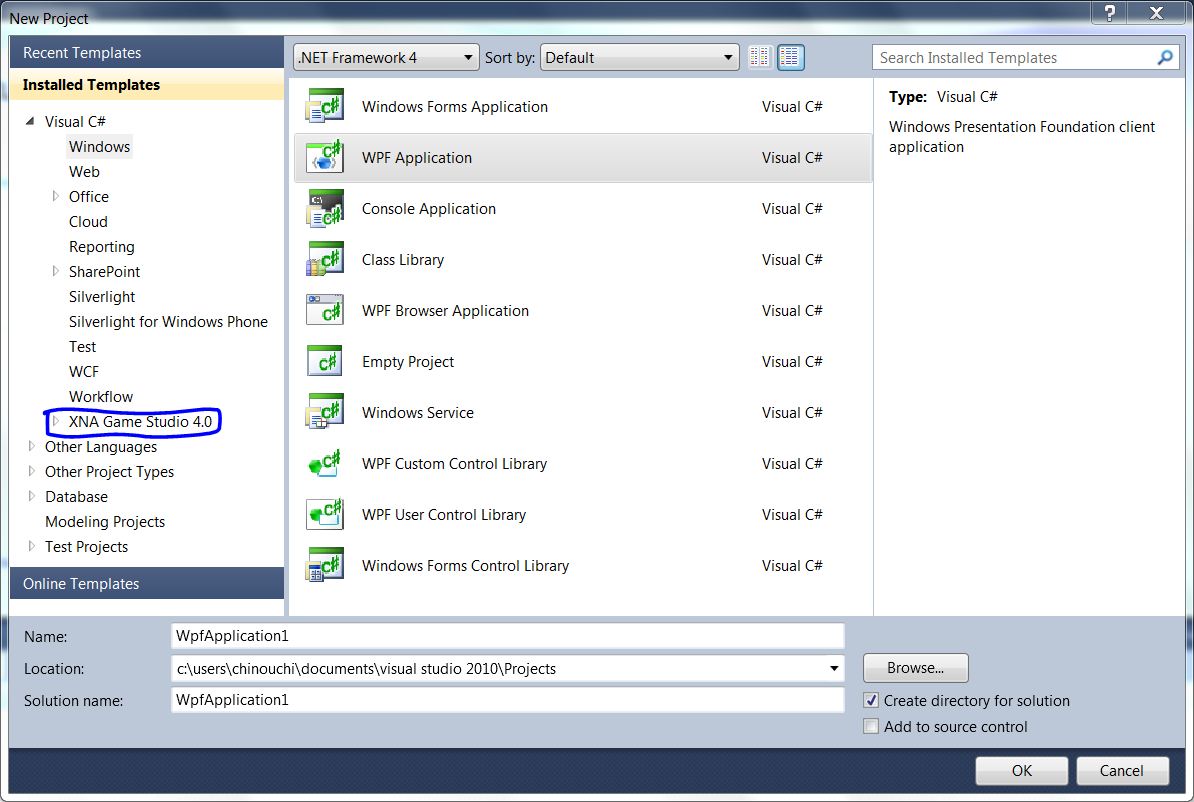This screenshot has width=1194, height=802.
Task: Uncheck Create directory for solution
Action: [x=871, y=701]
